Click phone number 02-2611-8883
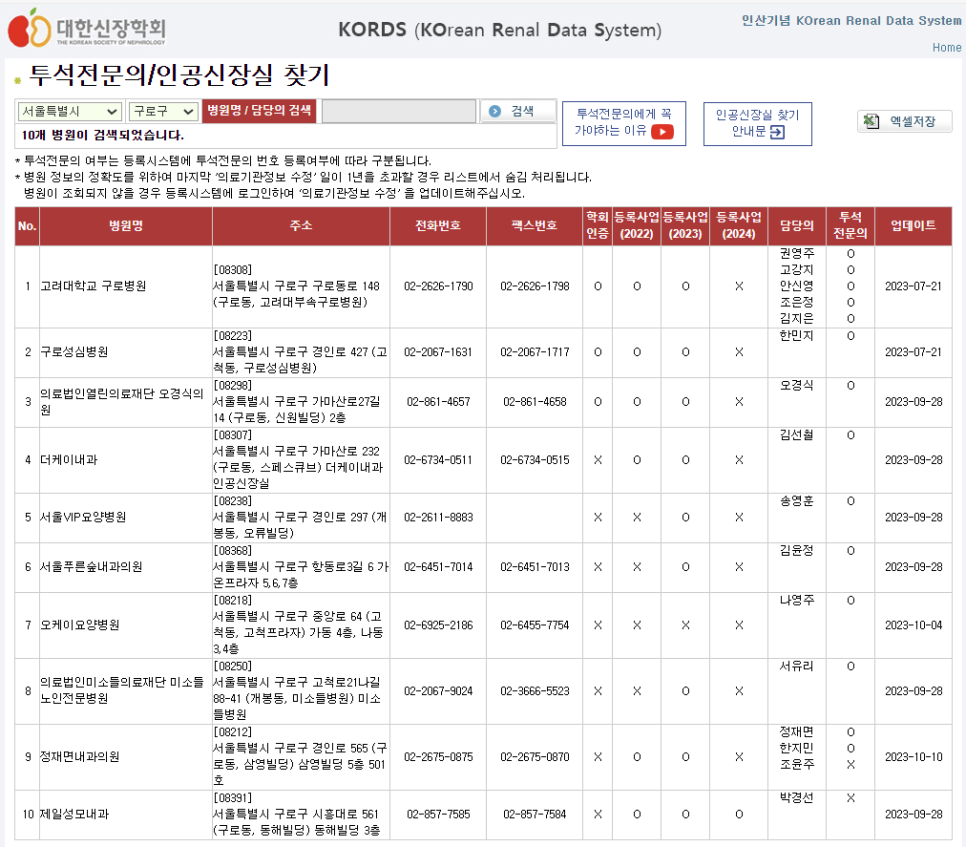Screen dimensions: 966x847 tap(439, 517)
